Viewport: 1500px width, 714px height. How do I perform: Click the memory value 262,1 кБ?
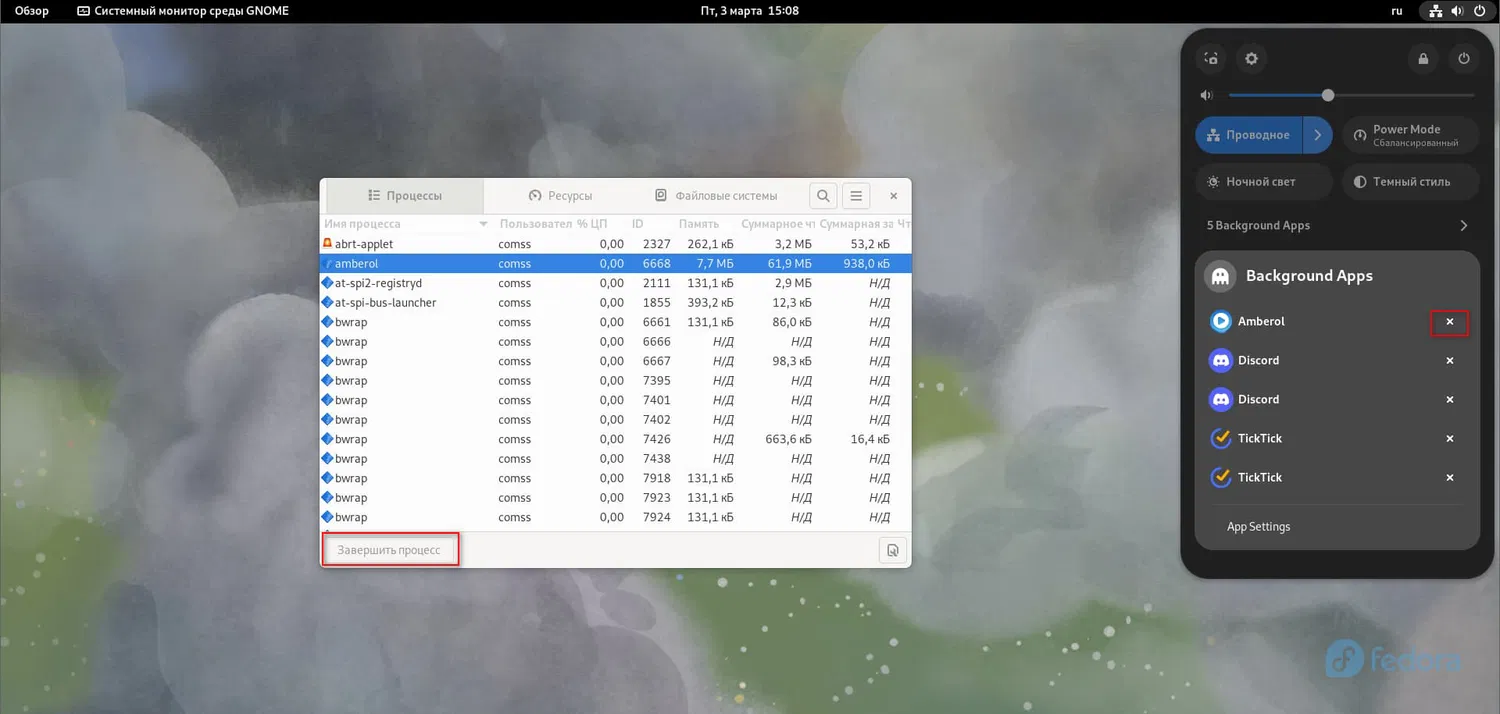click(x=711, y=245)
